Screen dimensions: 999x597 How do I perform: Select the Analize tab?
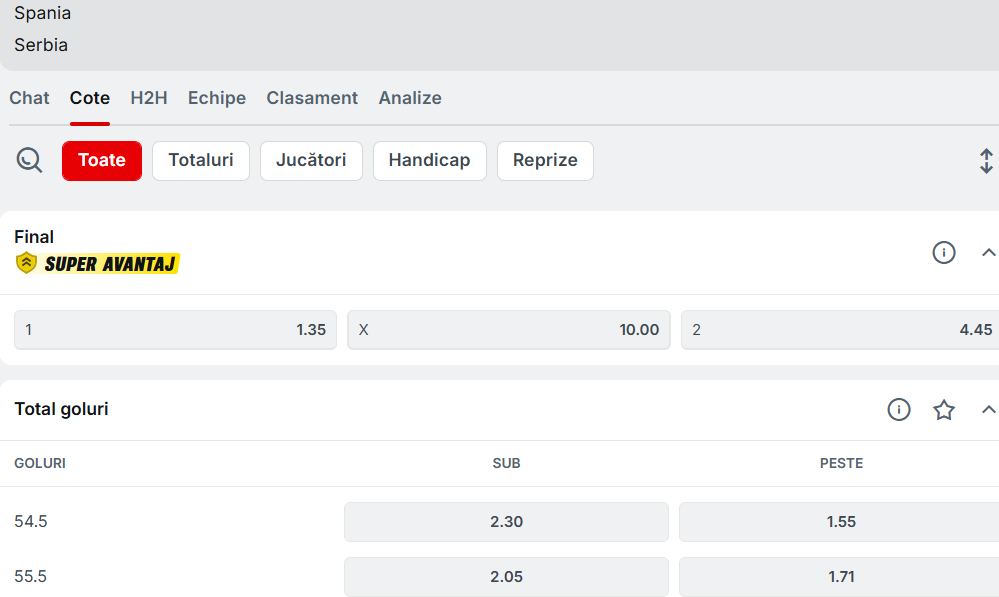click(410, 98)
